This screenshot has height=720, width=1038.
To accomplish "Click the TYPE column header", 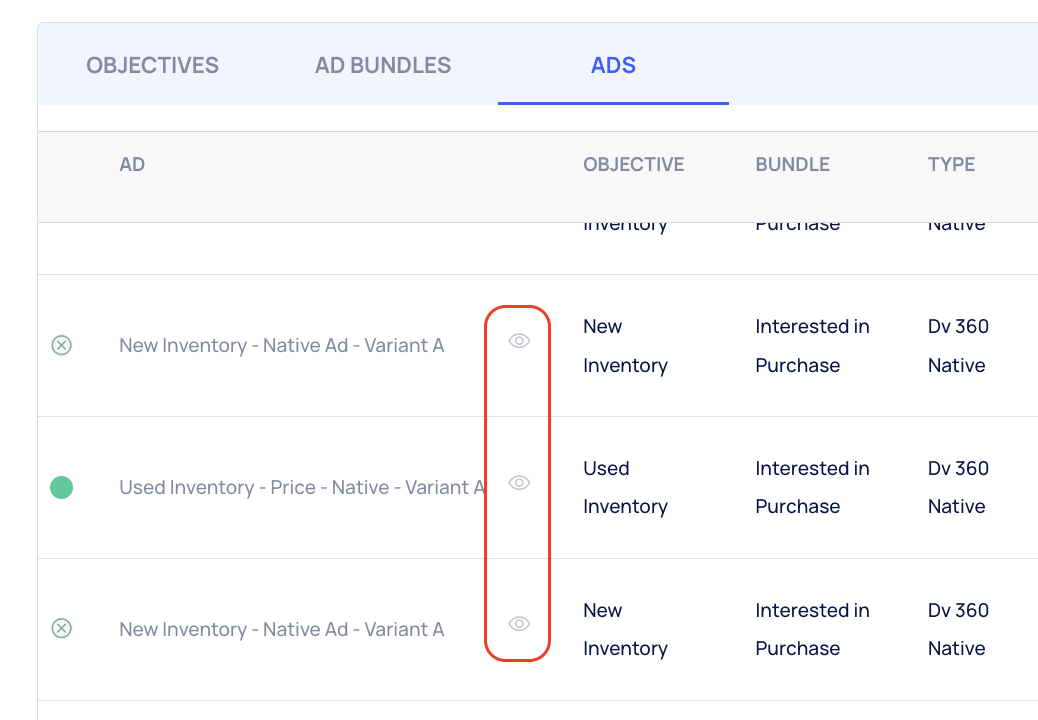I will click(x=951, y=164).
